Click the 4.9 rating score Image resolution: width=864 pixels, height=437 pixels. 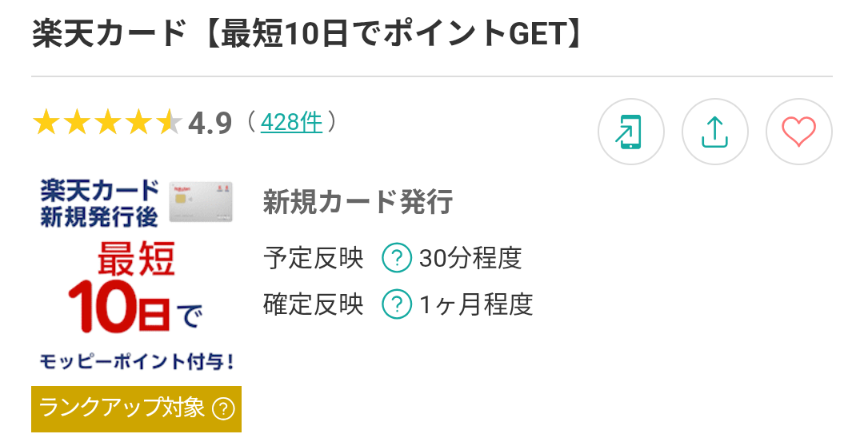click(210, 123)
